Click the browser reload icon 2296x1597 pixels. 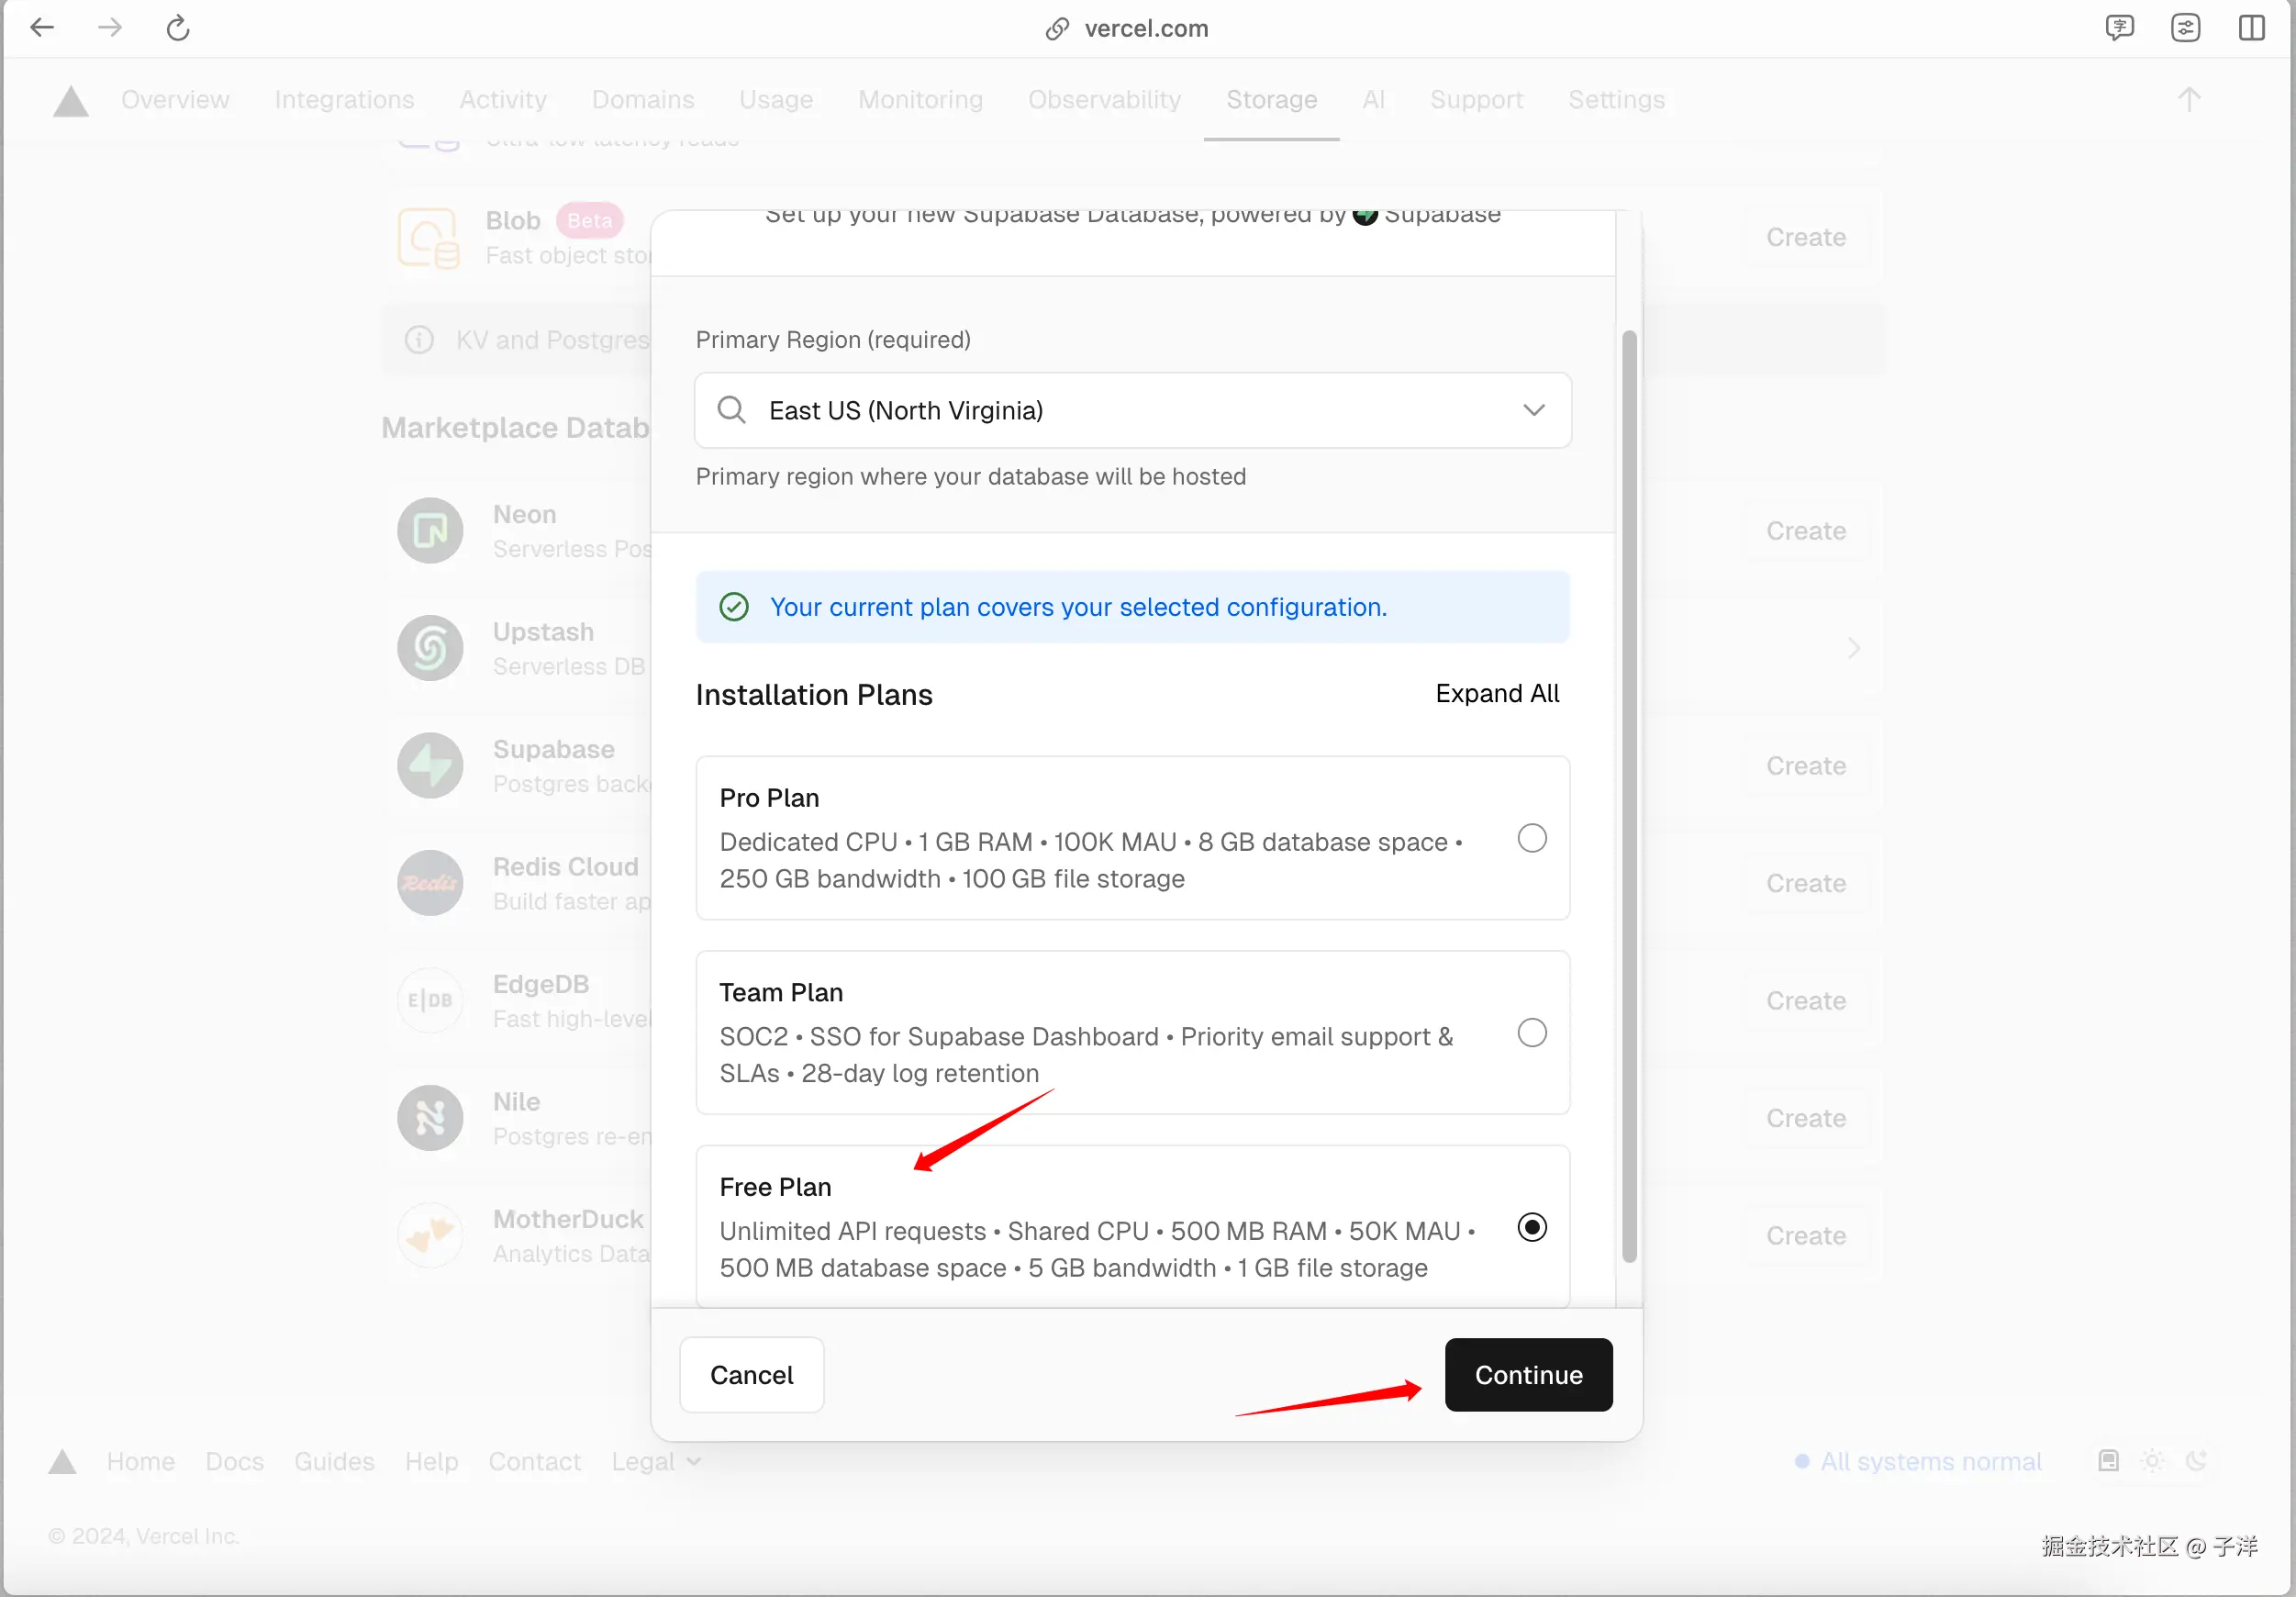tap(178, 28)
